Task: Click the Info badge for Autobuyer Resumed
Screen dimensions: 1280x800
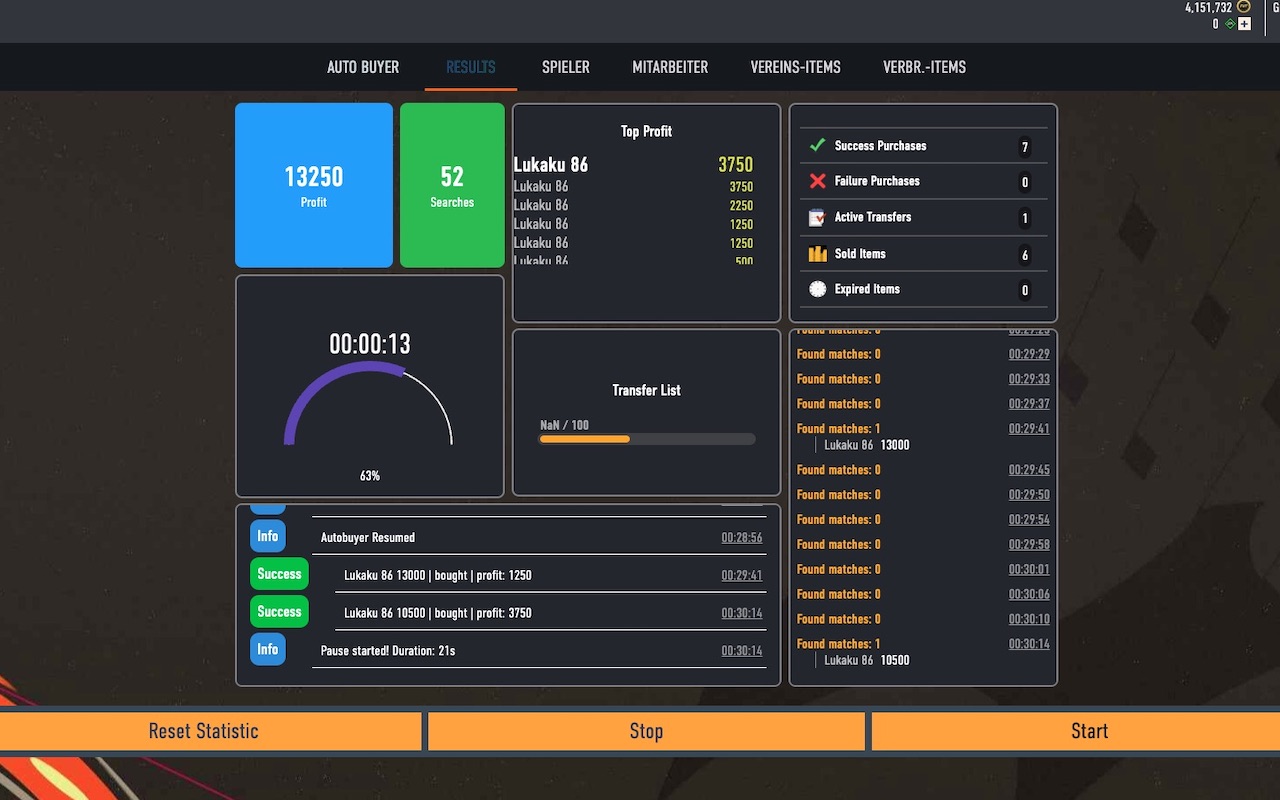Action: click(268, 536)
